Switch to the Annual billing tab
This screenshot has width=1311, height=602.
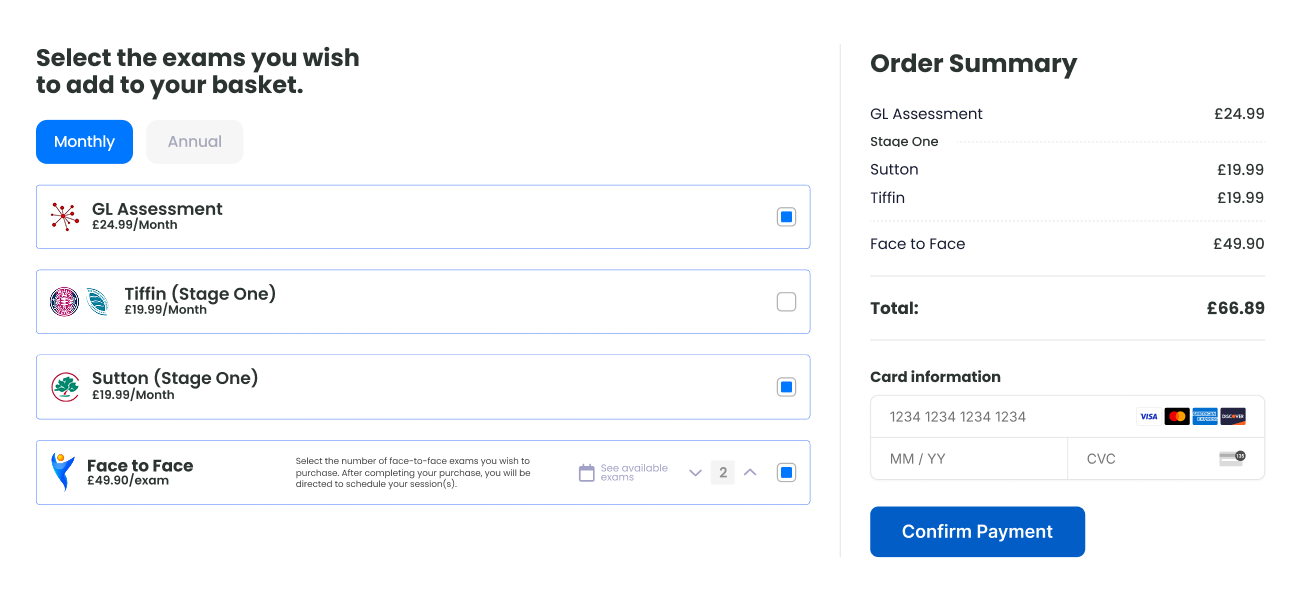[x=194, y=142]
